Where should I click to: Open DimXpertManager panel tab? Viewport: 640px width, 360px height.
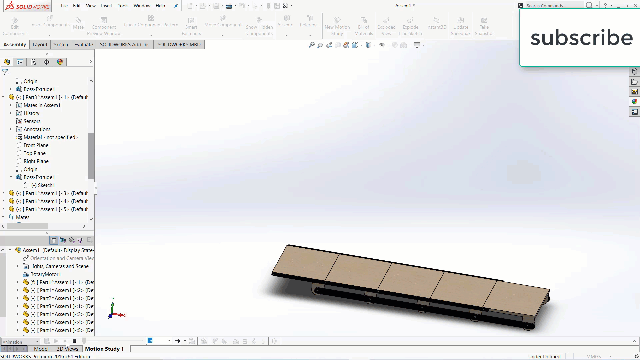pos(47,62)
